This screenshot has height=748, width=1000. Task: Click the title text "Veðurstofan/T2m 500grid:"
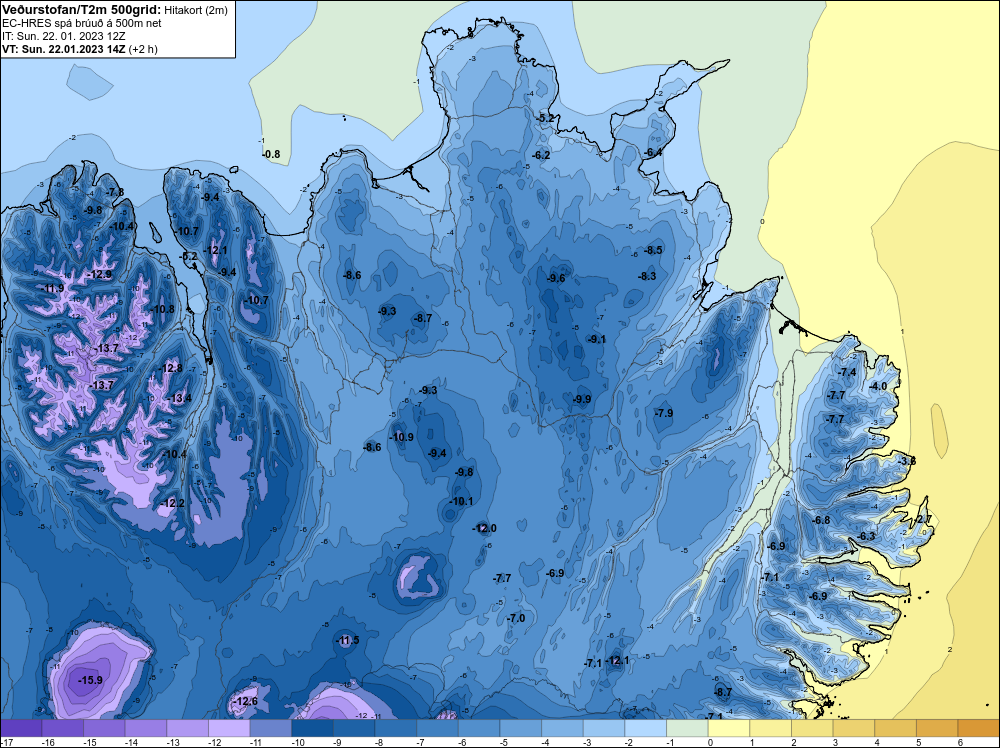coord(82,10)
